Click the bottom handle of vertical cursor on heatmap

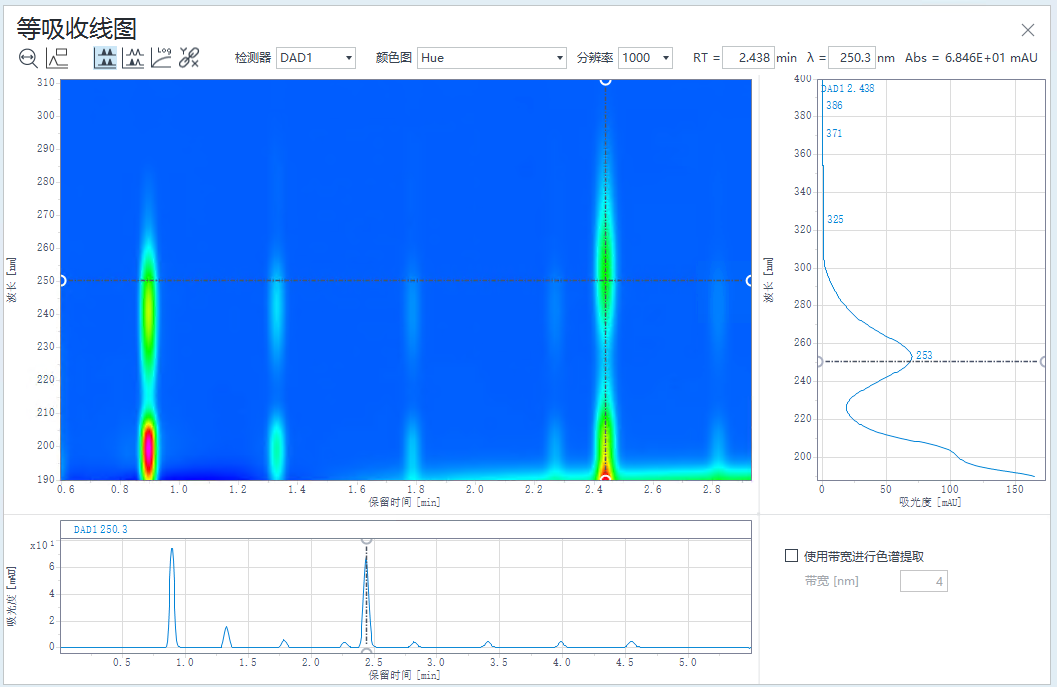point(605,479)
